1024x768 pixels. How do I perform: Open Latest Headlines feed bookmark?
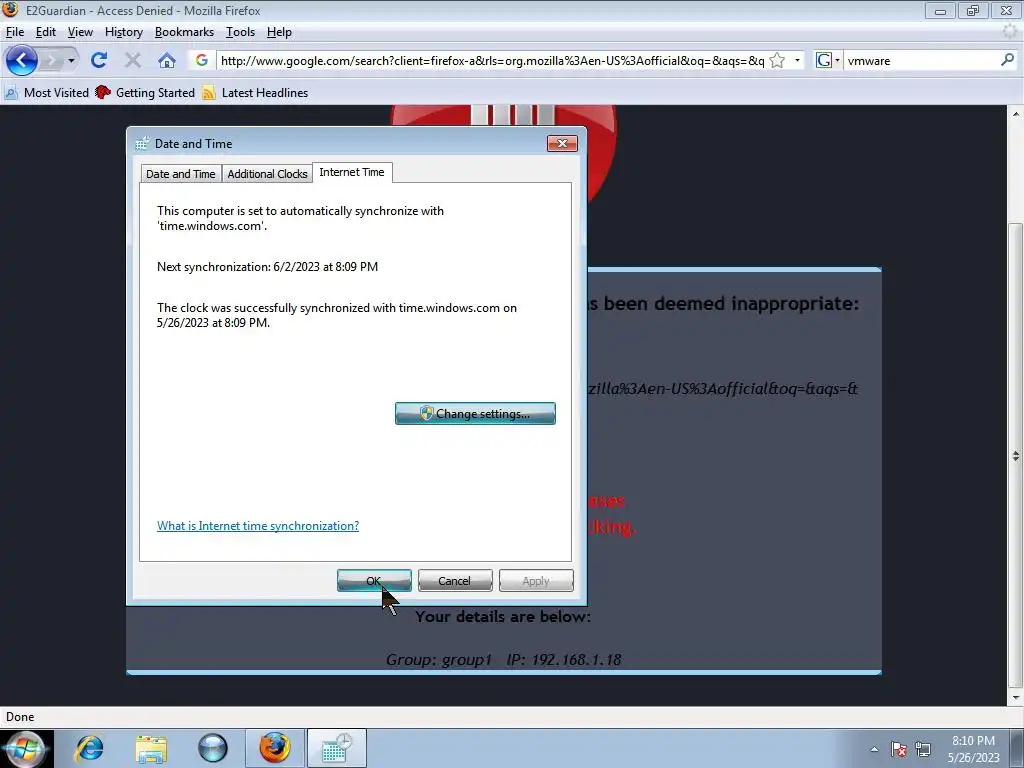(255, 93)
